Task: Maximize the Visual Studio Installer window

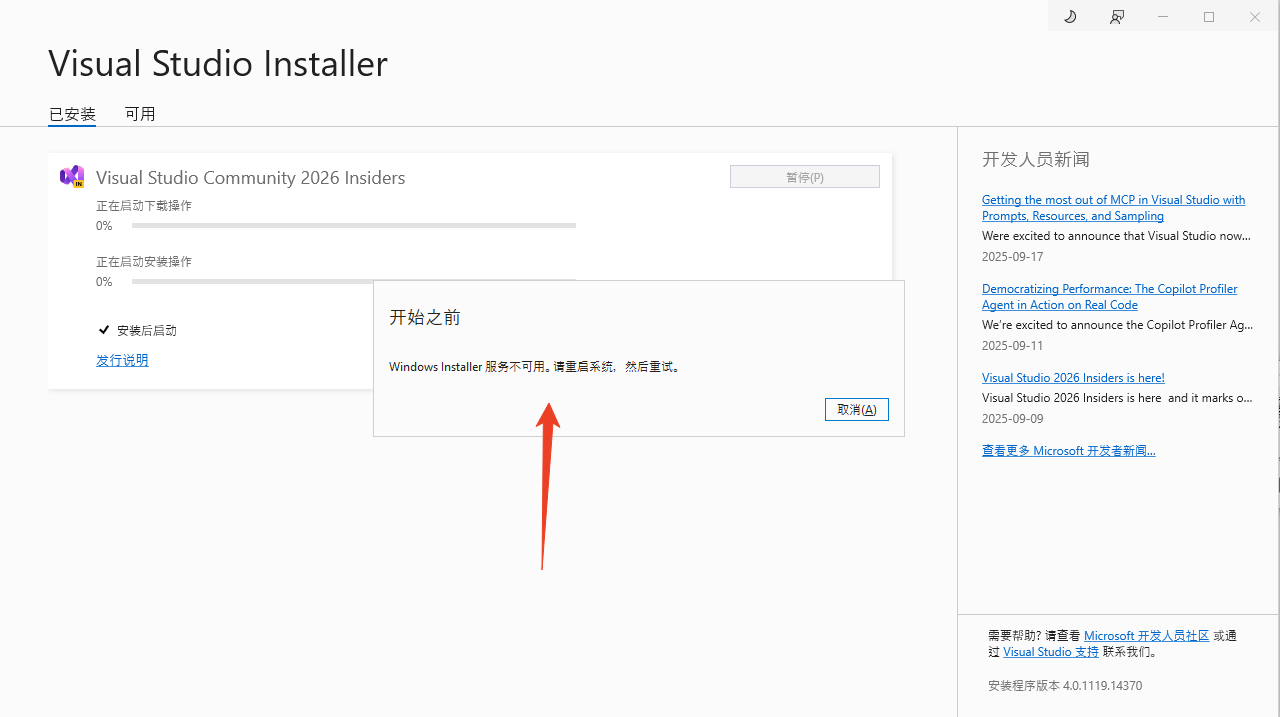Action: (1209, 17)
